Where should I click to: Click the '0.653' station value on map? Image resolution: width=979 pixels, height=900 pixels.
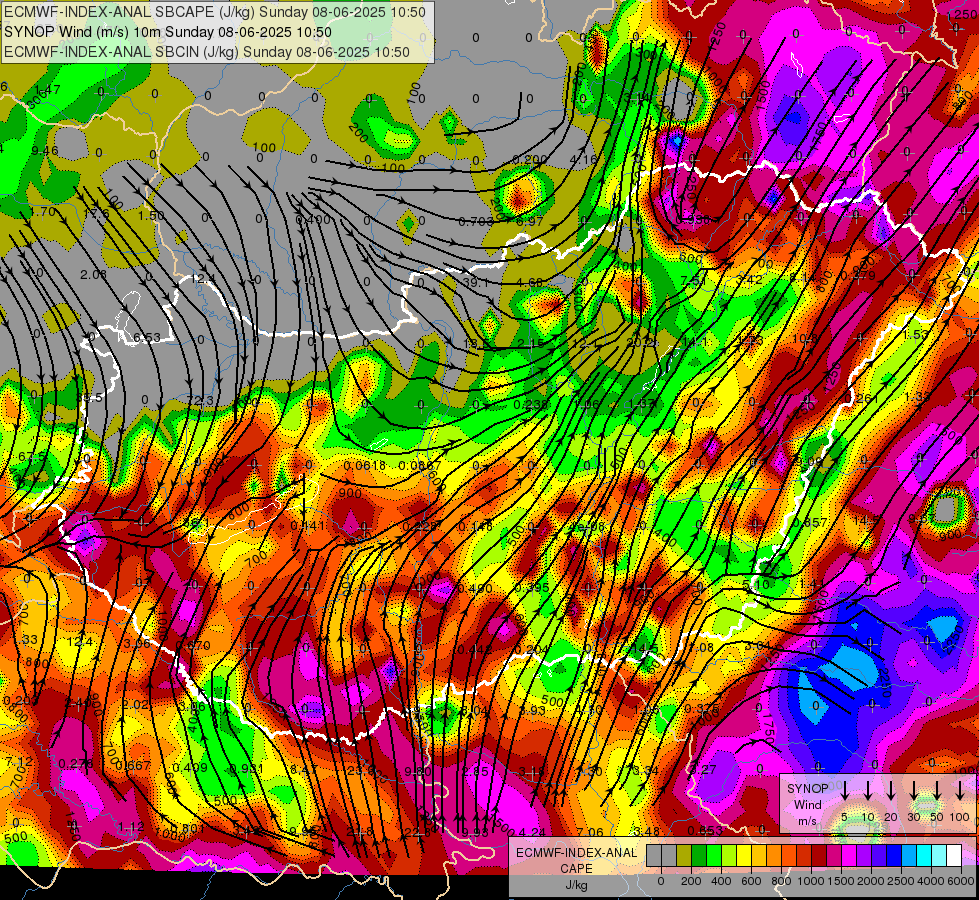704,830
